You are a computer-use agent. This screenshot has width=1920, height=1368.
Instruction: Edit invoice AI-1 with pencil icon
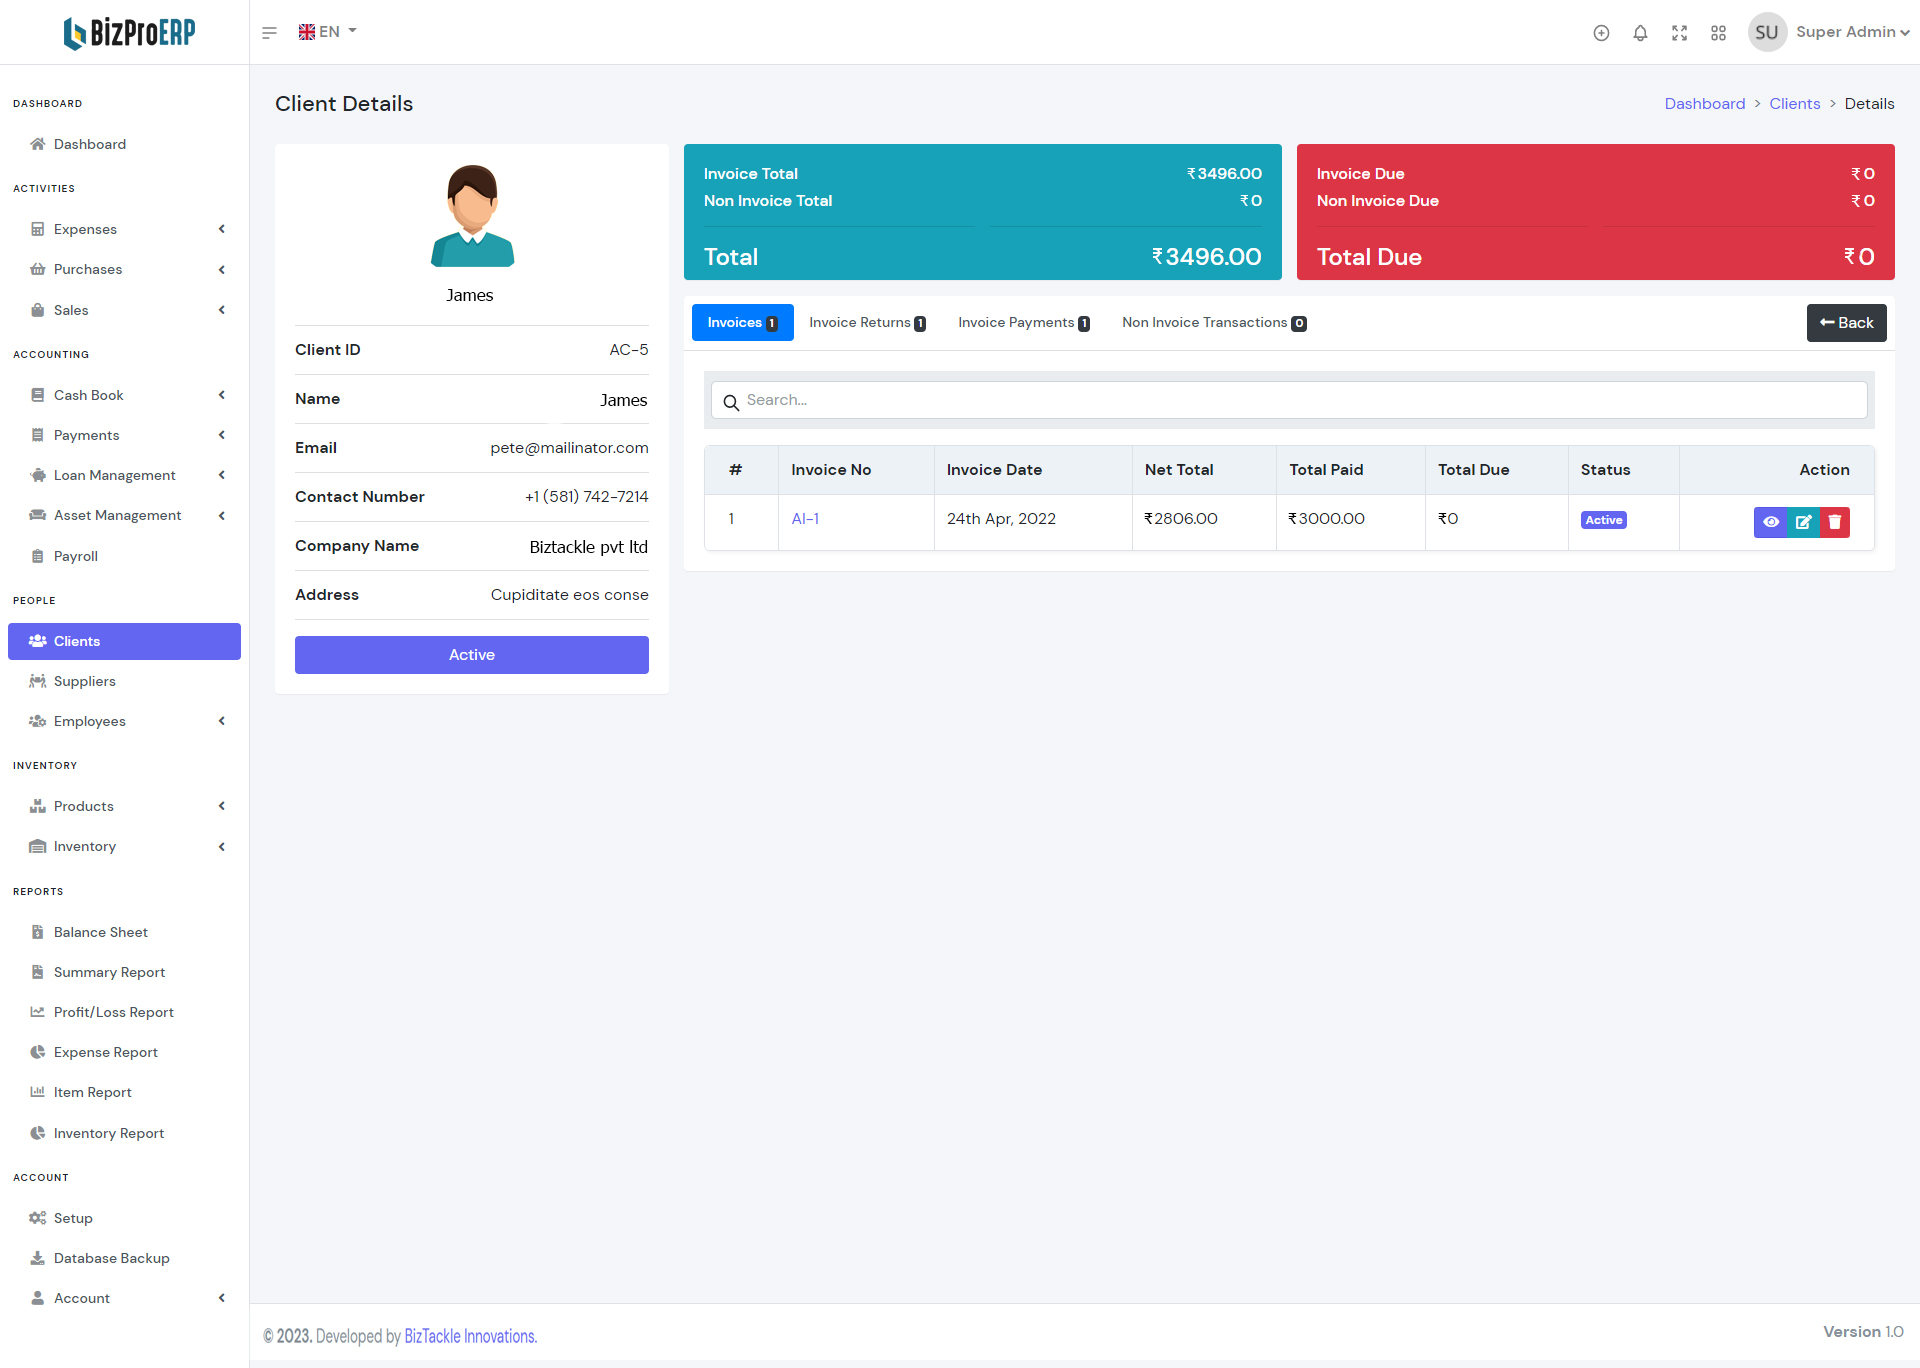[x=1803, y=522]
